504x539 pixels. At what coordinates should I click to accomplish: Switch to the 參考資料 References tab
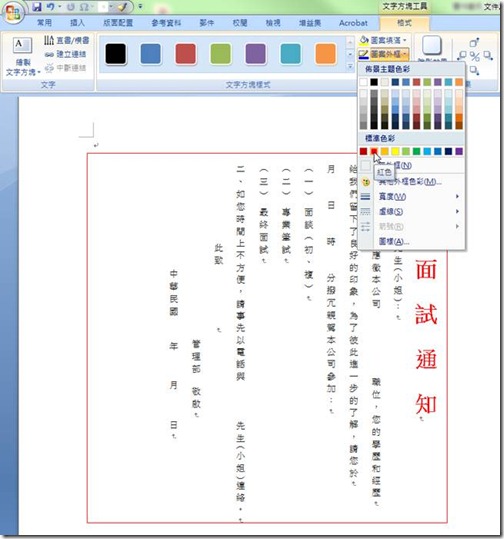(166, 23)
